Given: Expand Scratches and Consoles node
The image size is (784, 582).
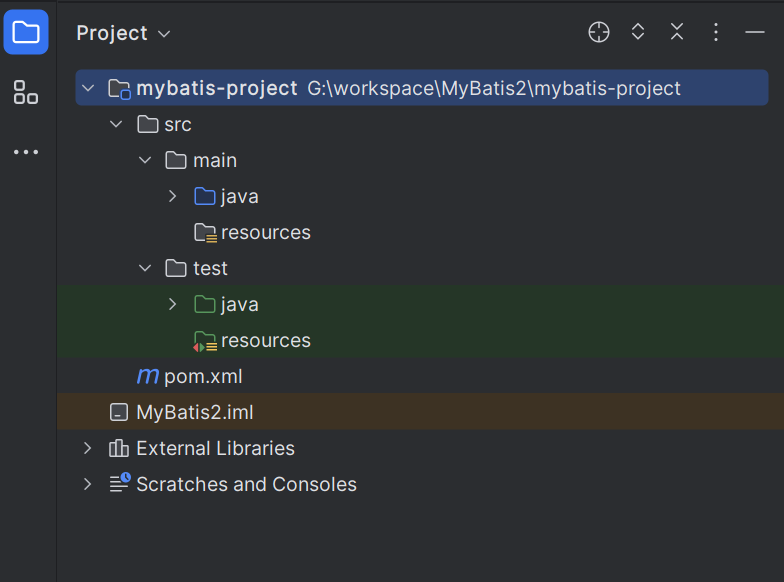Looking at the screenshot, I should click(88, 484).
